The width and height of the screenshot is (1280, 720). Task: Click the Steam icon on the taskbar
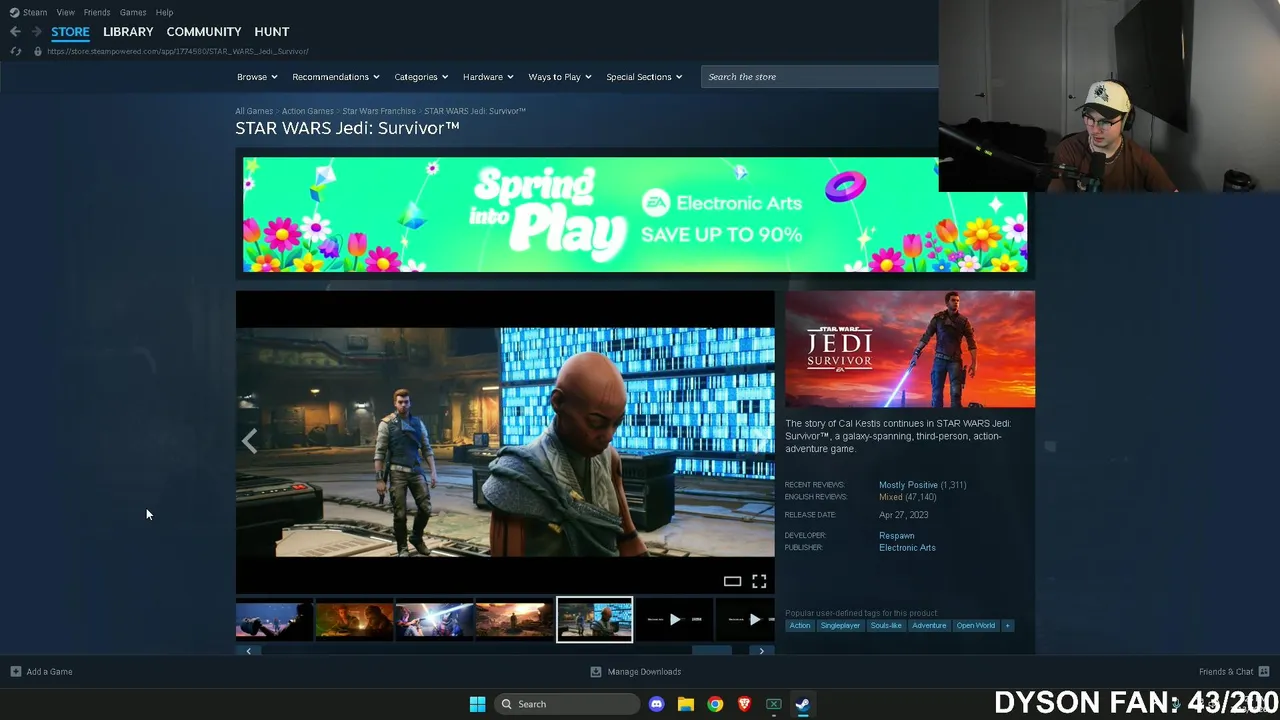802,704
